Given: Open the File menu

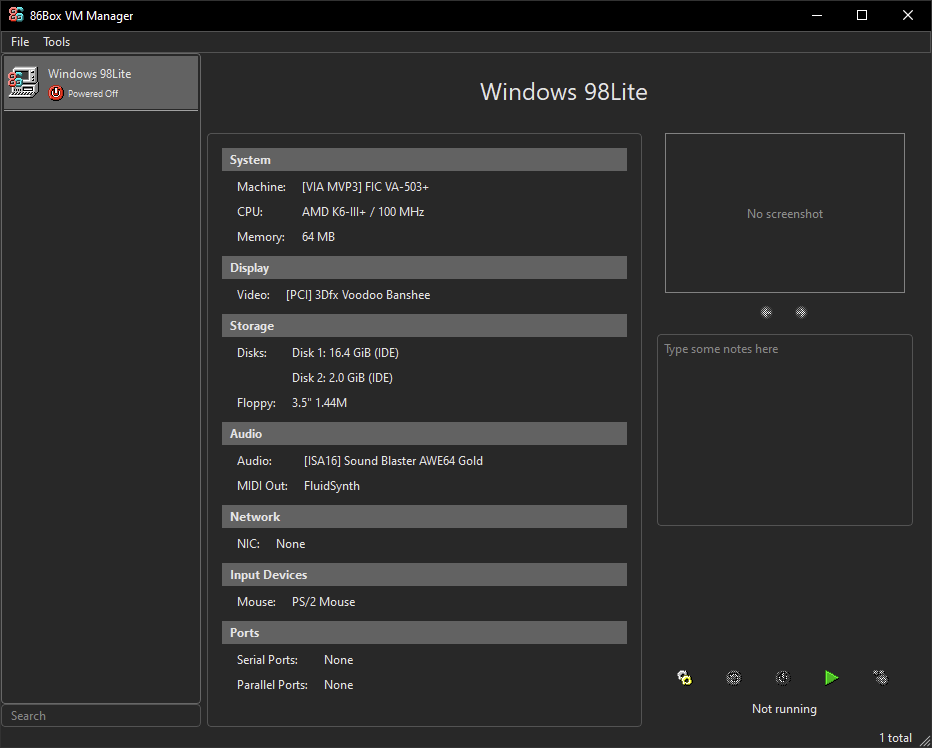Looking at the screenshot, I should (x=20, y=42).
